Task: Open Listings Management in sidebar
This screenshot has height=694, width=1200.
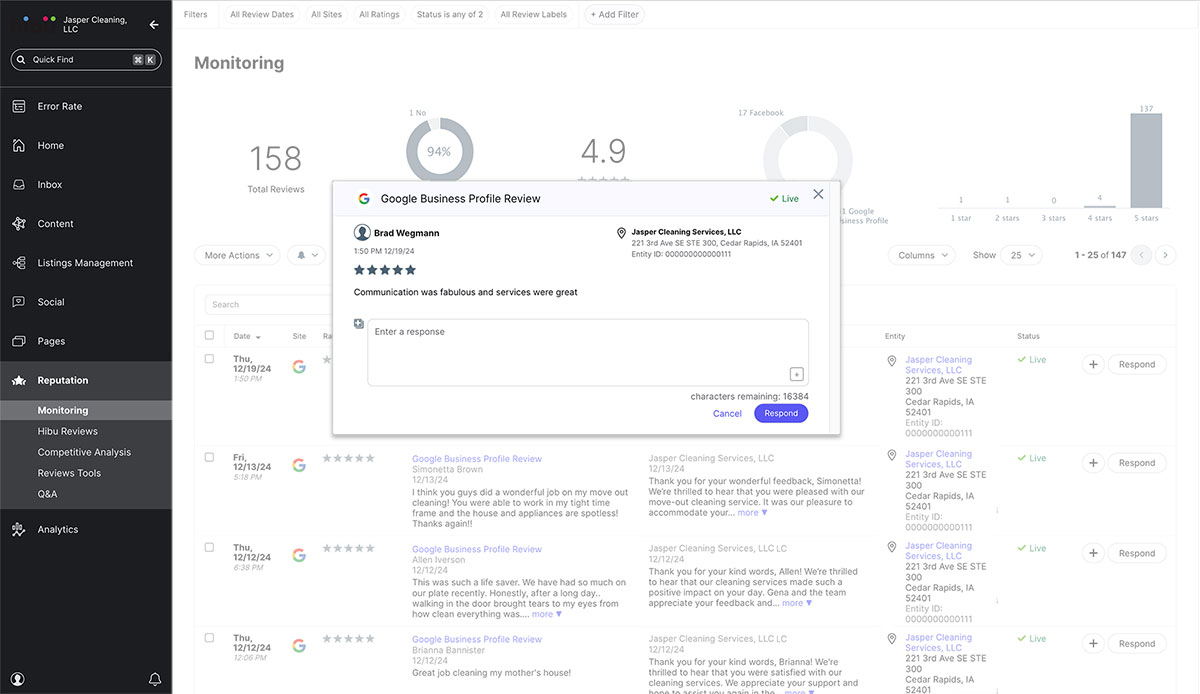Action: coord(19,263)
